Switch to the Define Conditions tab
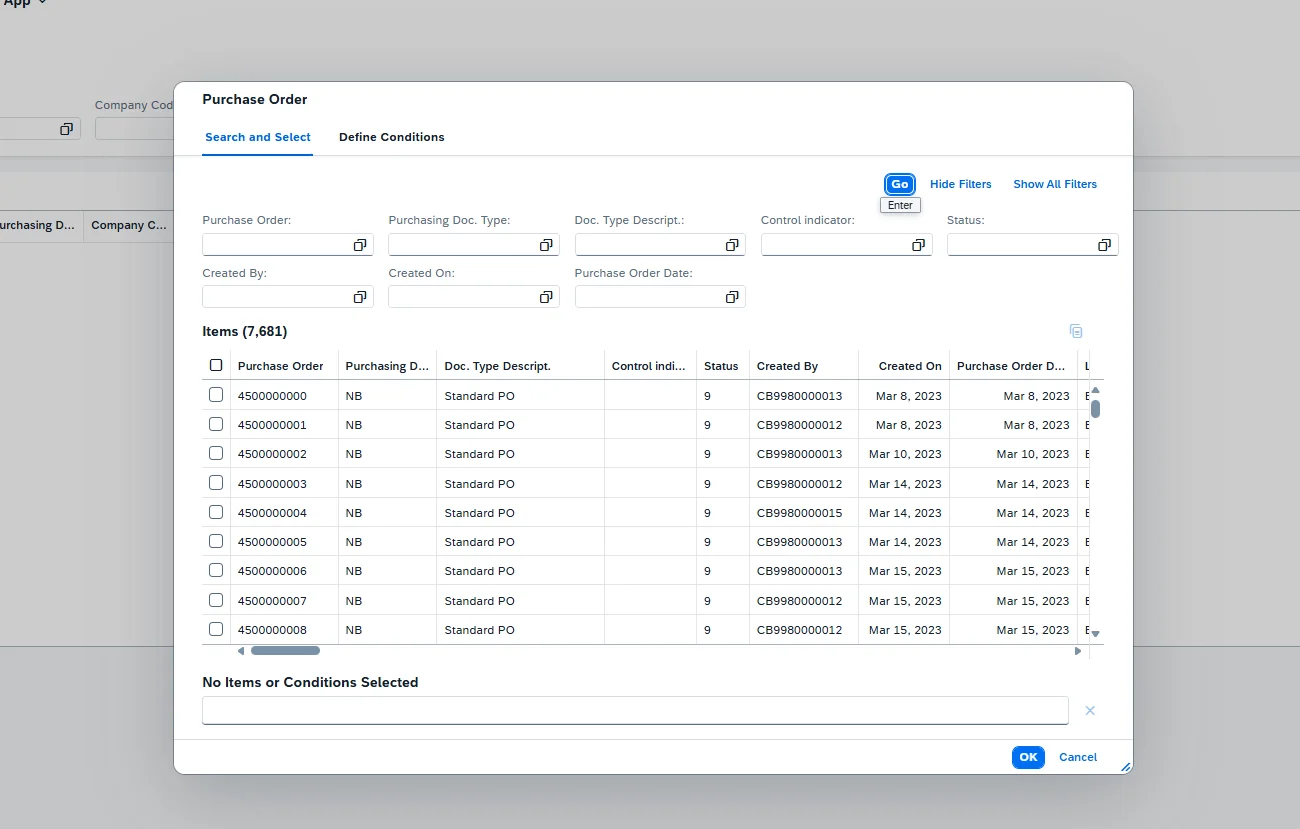 click(x=391, y=137)
